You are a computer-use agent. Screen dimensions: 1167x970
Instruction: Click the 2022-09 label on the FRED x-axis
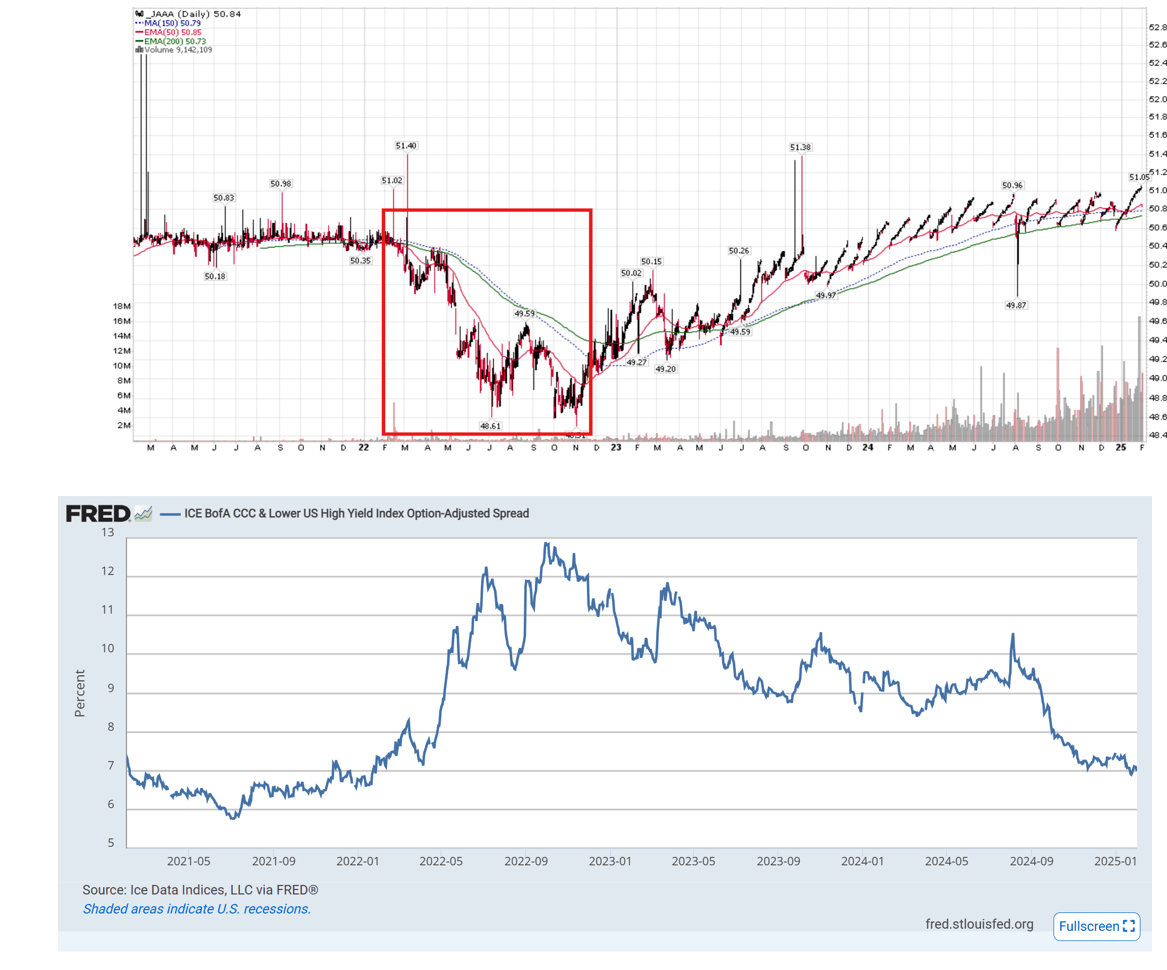525,861
